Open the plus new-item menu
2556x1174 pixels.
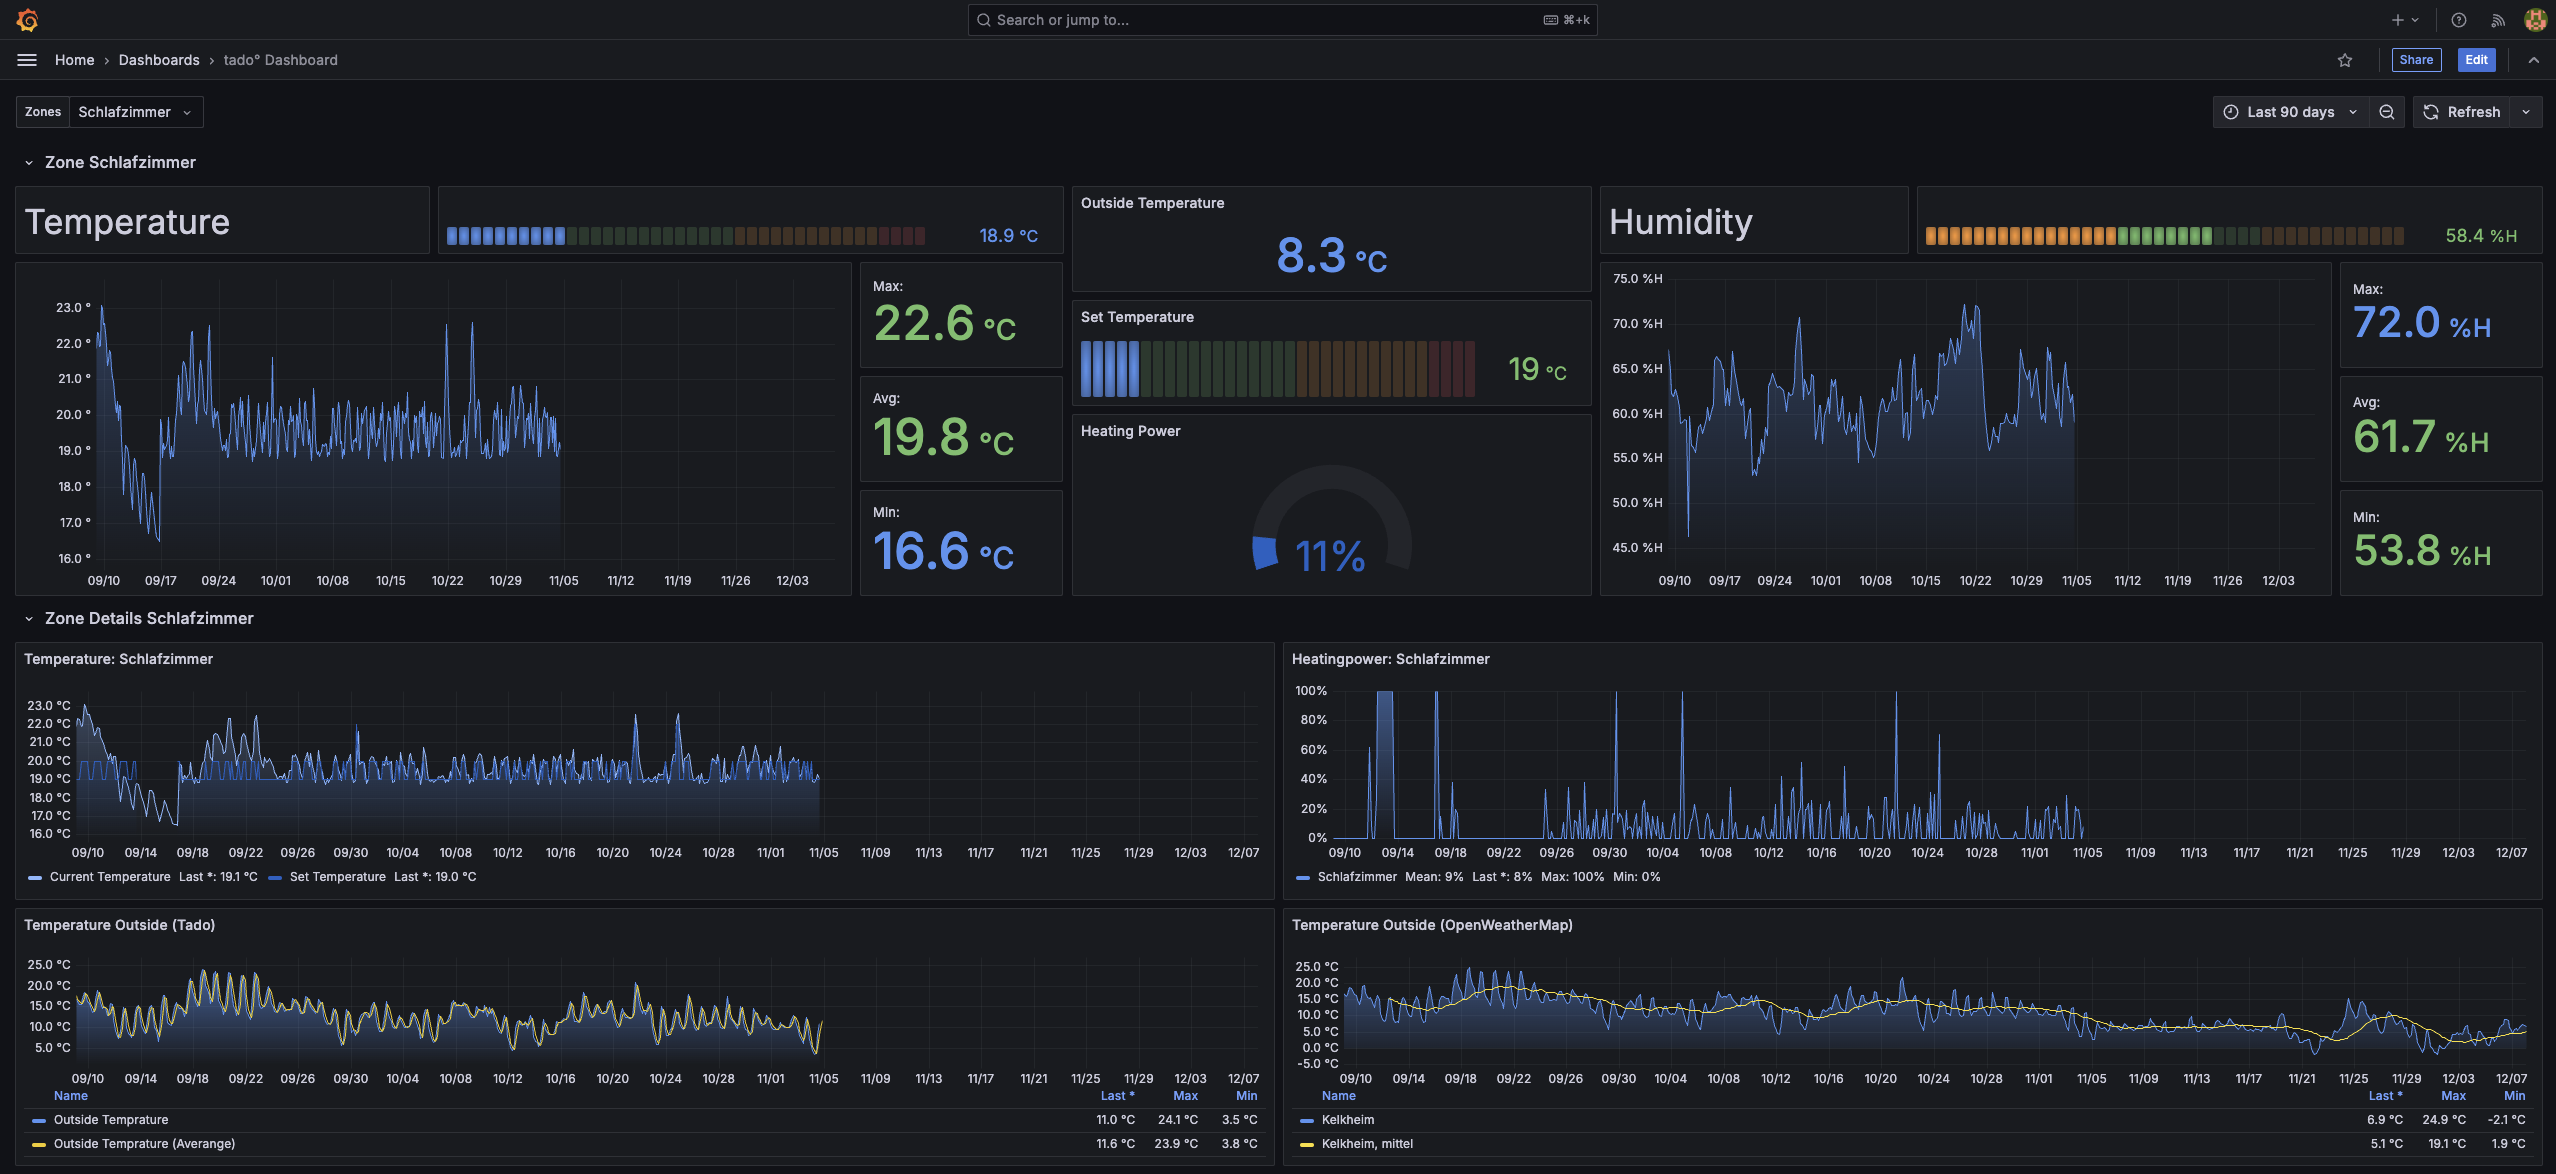point(2405,20)
